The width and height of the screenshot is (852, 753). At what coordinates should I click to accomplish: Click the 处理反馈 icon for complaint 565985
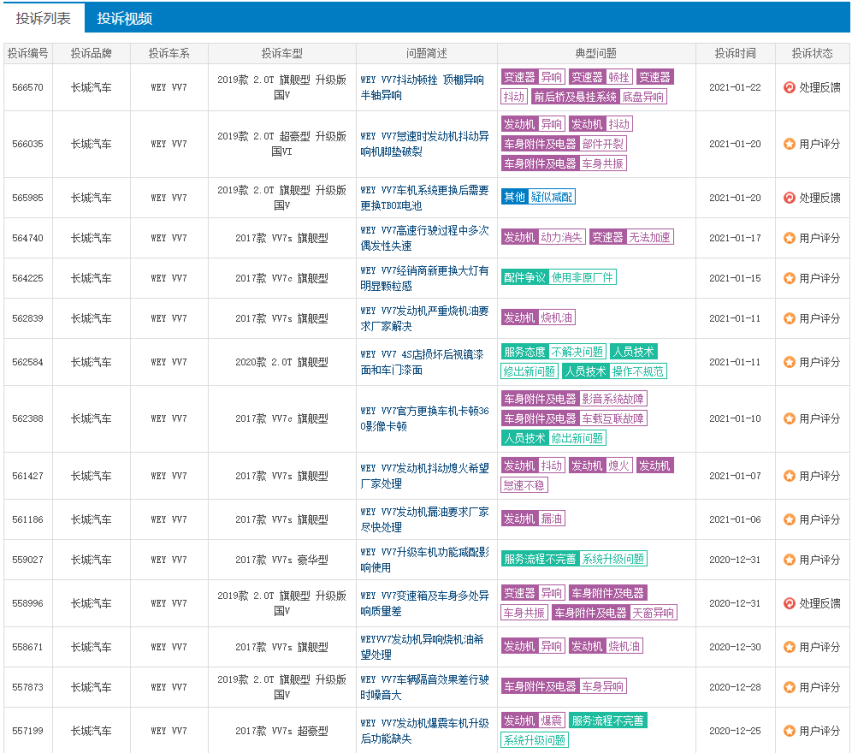tap(789, 198)
